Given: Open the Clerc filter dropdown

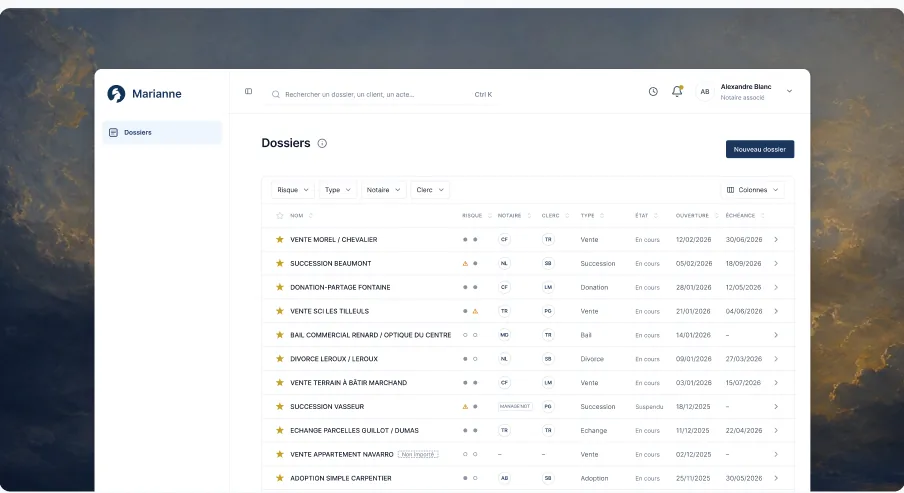Looking at the screenshot, I should point(430,190).
